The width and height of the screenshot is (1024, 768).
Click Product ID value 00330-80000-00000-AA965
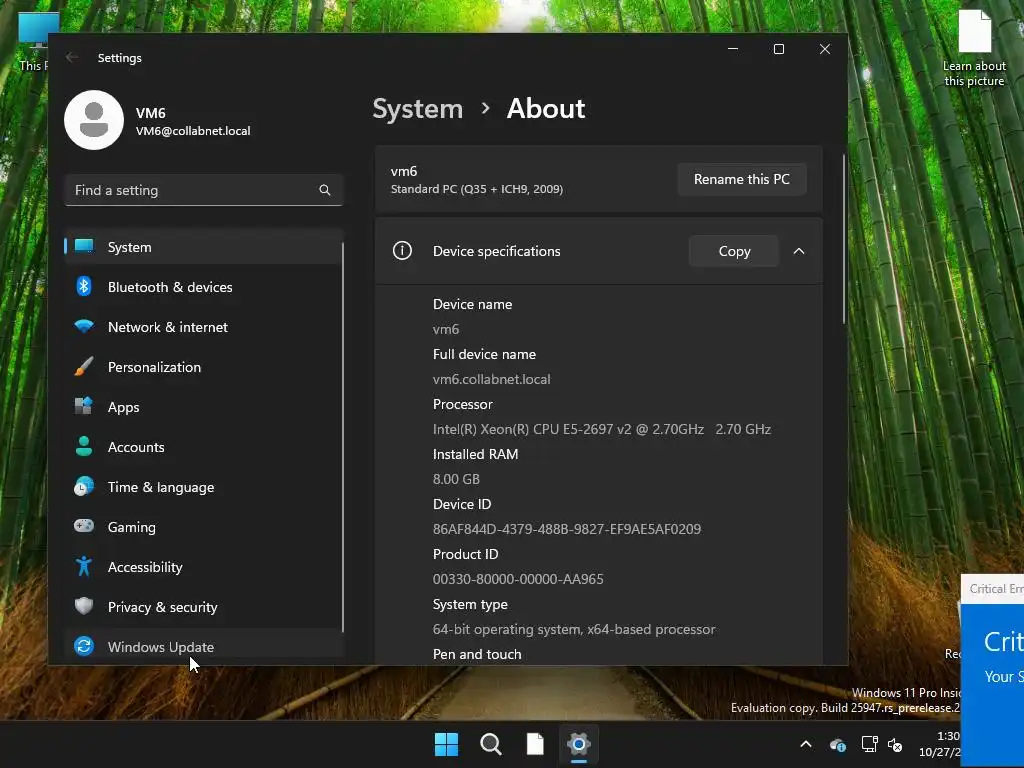click(518, 579)
